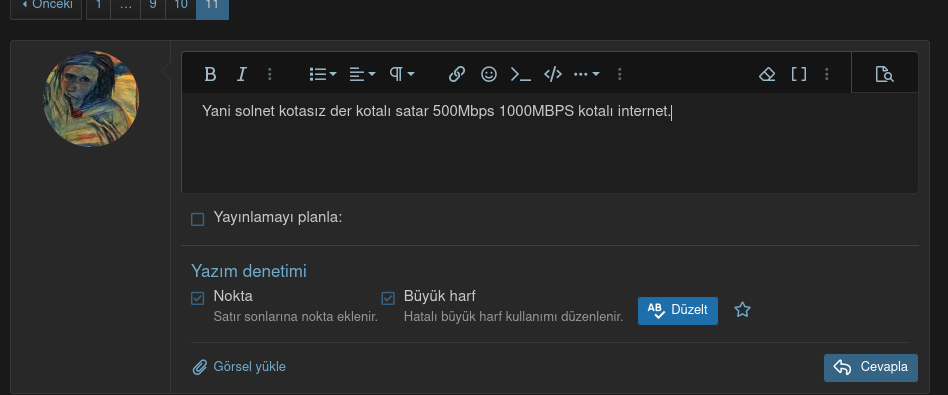The height and width of the screenshot is (395, 948).
Task: Click the Yayınlamayı planla label
Action: coord(278,218)
